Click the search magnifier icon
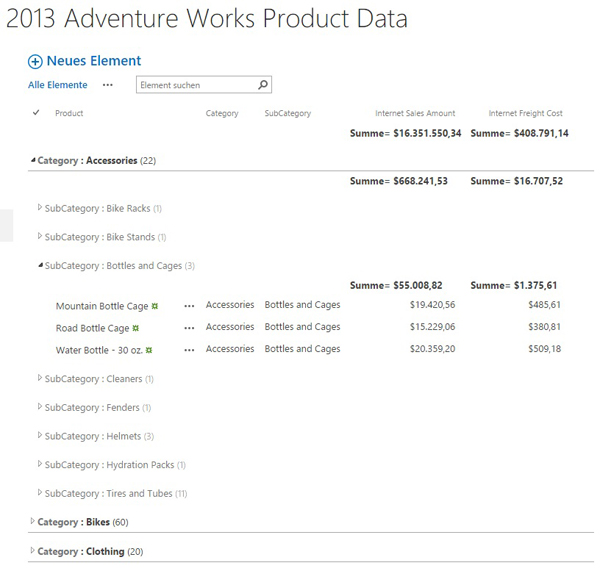600x571 pixels. (263, 85)
